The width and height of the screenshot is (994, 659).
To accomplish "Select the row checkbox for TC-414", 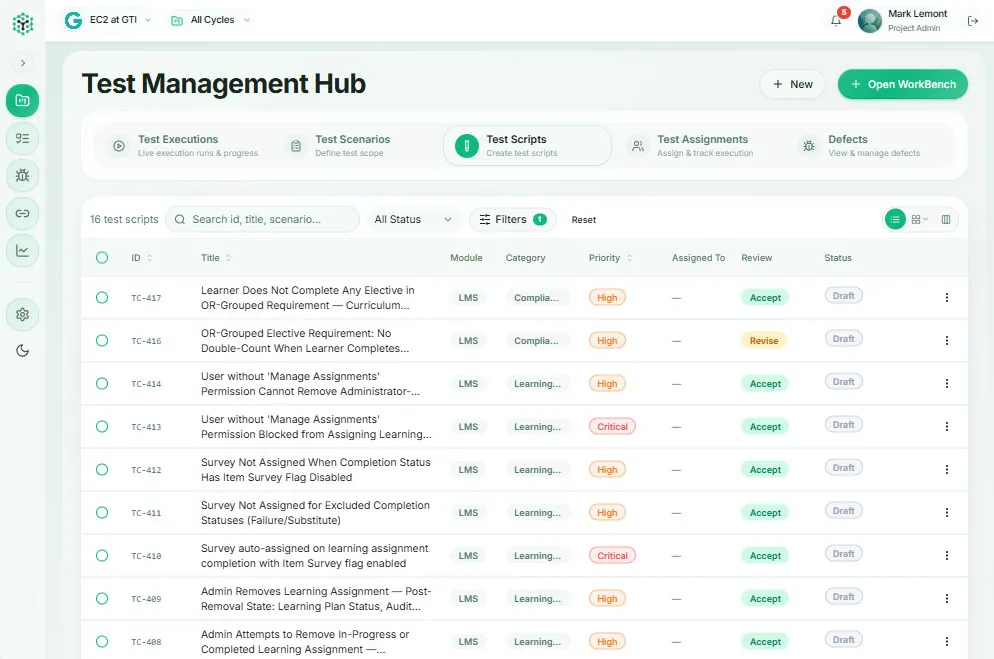I will pos(102,383).
